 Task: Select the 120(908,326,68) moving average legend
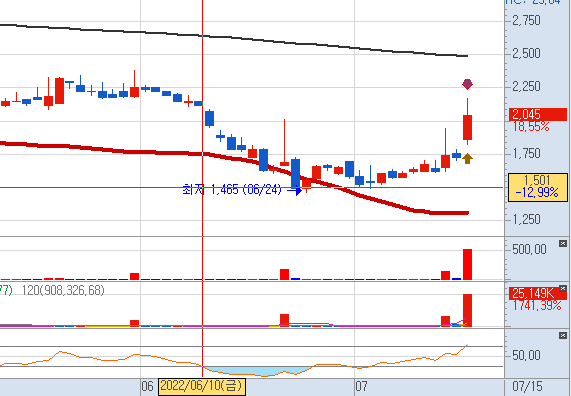click(63, 290)
